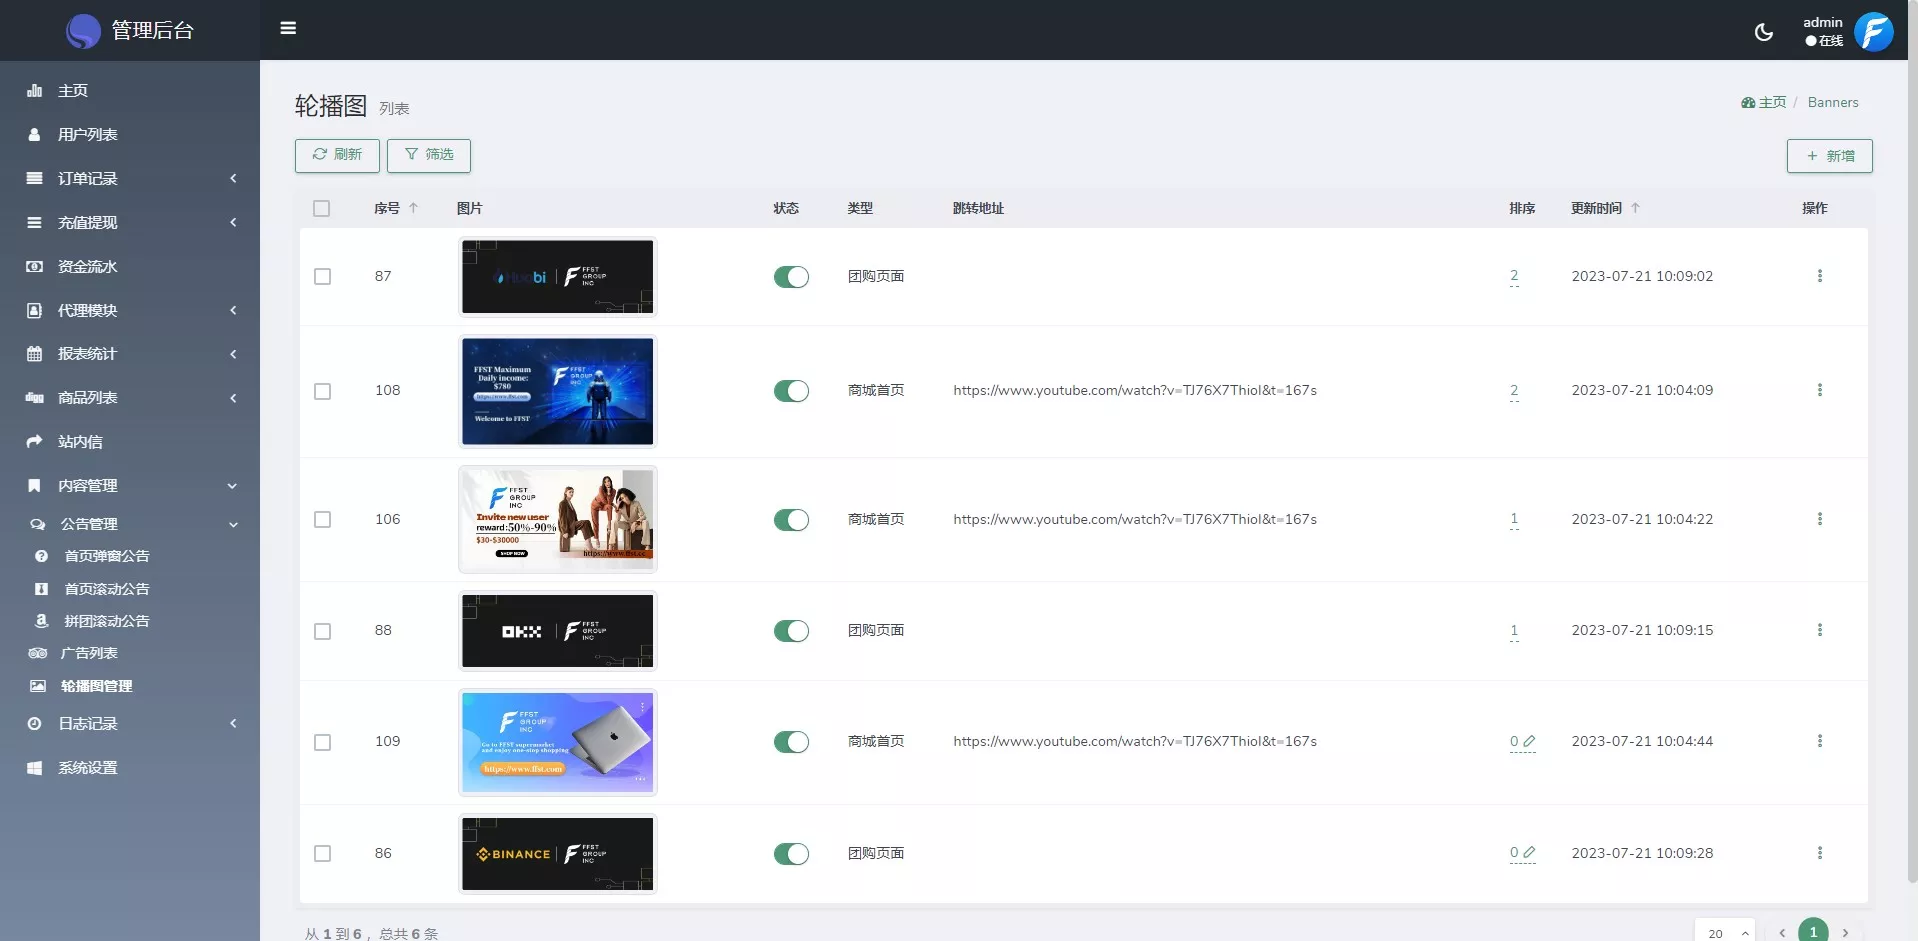Open 首页弹窗公告 in the sidebar
1918x941 pixels.
107,556
